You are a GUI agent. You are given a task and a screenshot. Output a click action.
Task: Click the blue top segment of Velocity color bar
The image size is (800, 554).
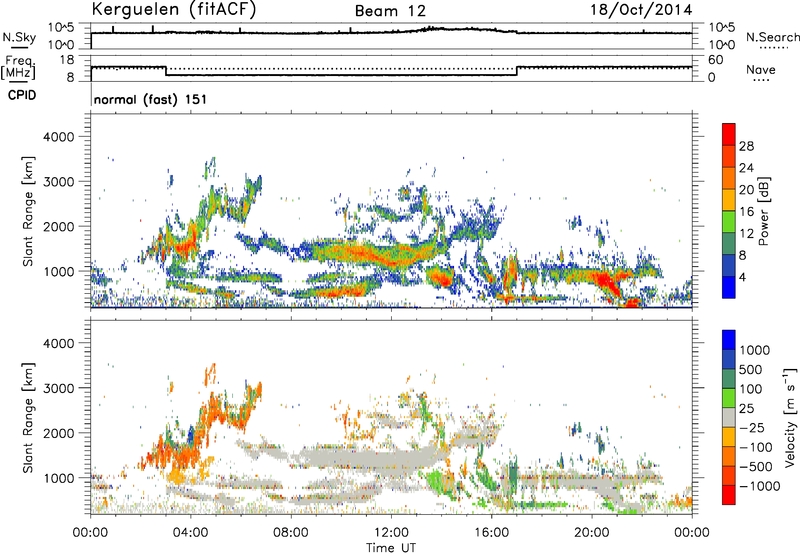(x=729, y=340)
